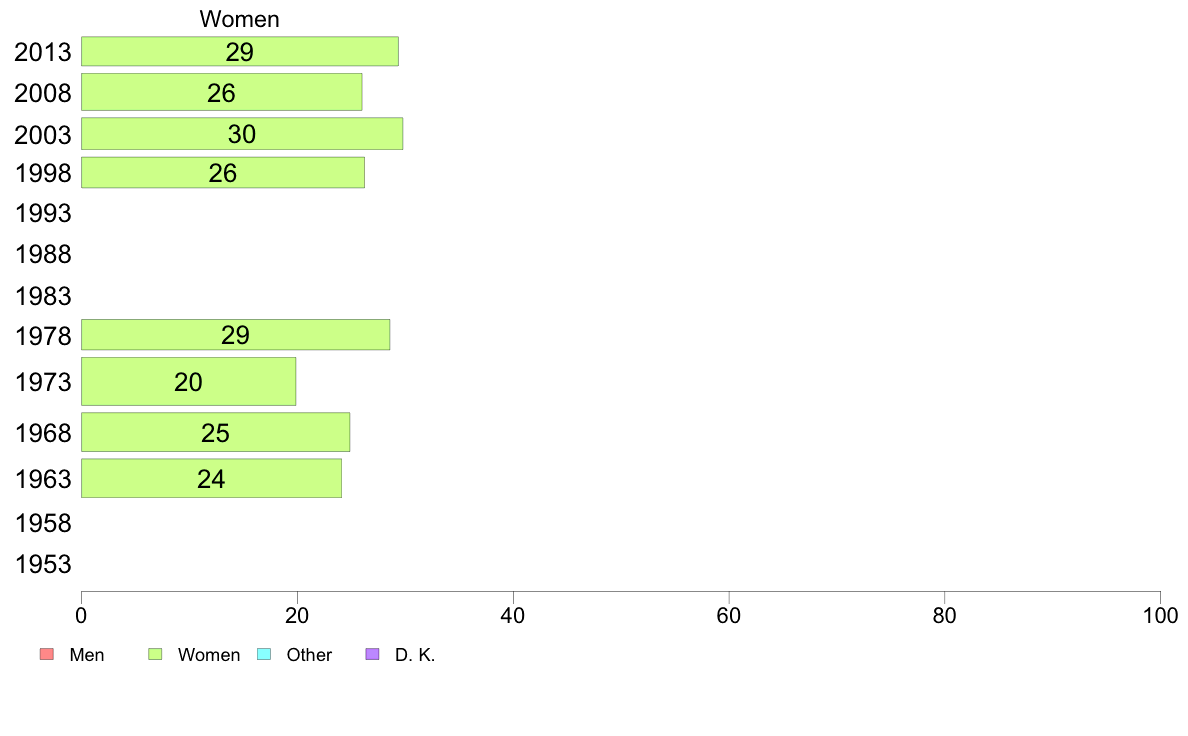
Task: Click the 100 axis tick label
Action: [x=1160, y=615]
